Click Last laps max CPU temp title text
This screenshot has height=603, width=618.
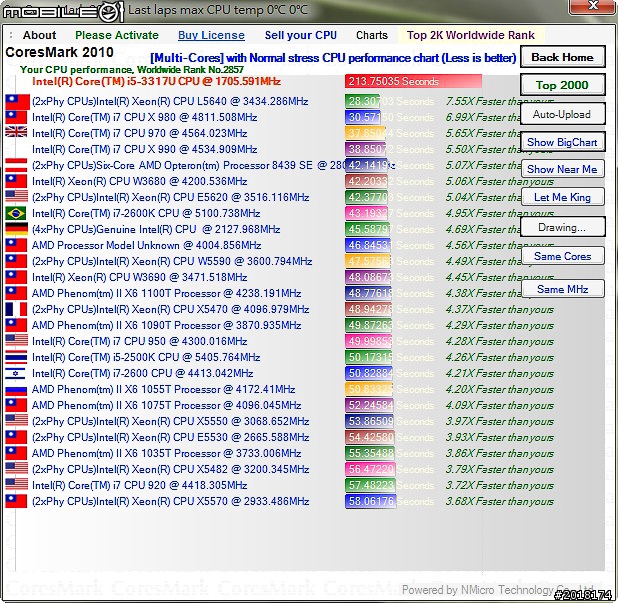[218, 9]
